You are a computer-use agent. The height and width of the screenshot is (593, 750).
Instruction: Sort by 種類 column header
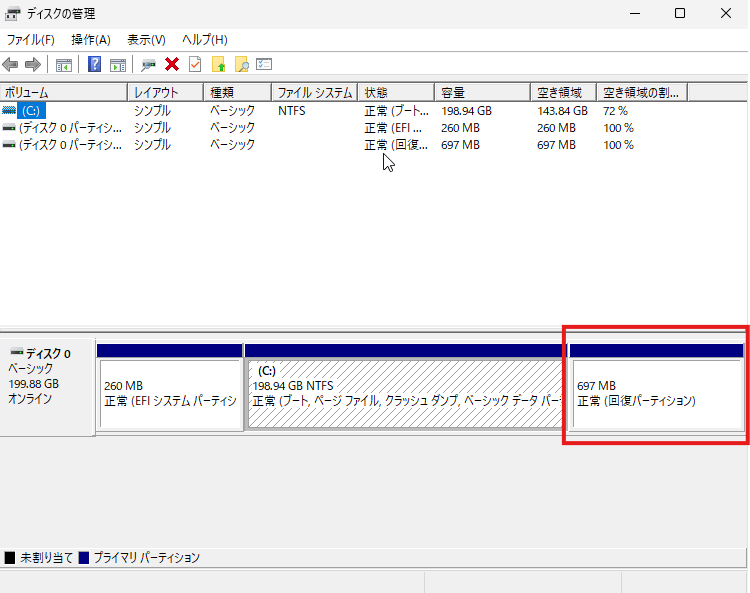[238, 92]
